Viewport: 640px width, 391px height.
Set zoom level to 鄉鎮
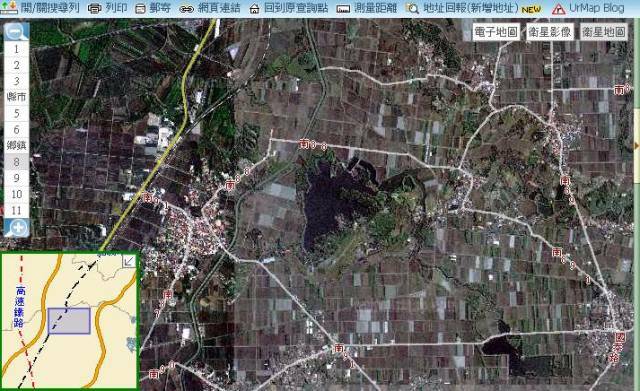[x=16, y=146]
